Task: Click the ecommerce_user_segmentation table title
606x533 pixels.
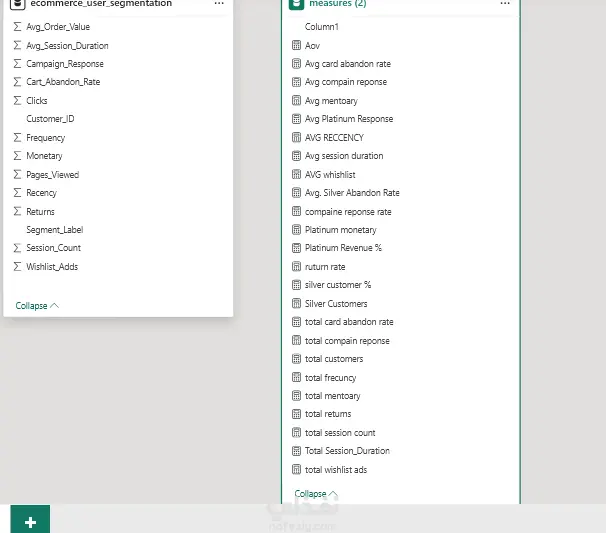Action: pos(101,3)
